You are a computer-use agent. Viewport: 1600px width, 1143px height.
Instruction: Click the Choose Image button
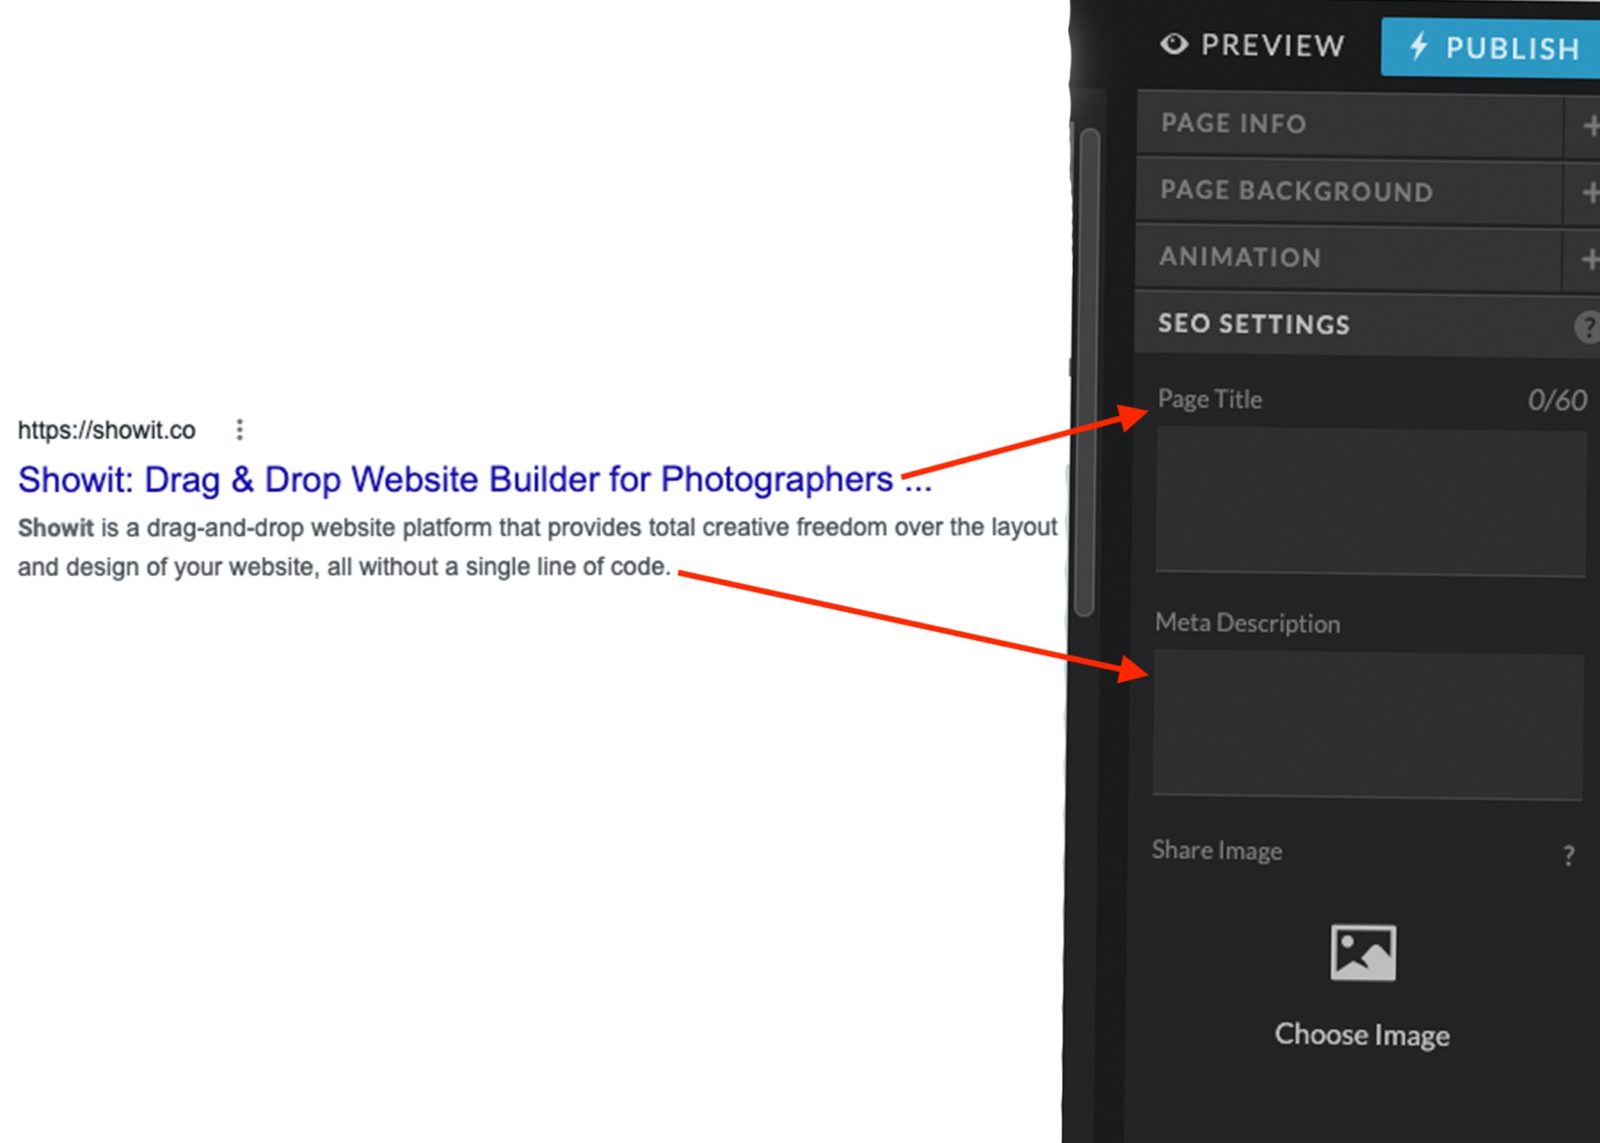1360,1035
